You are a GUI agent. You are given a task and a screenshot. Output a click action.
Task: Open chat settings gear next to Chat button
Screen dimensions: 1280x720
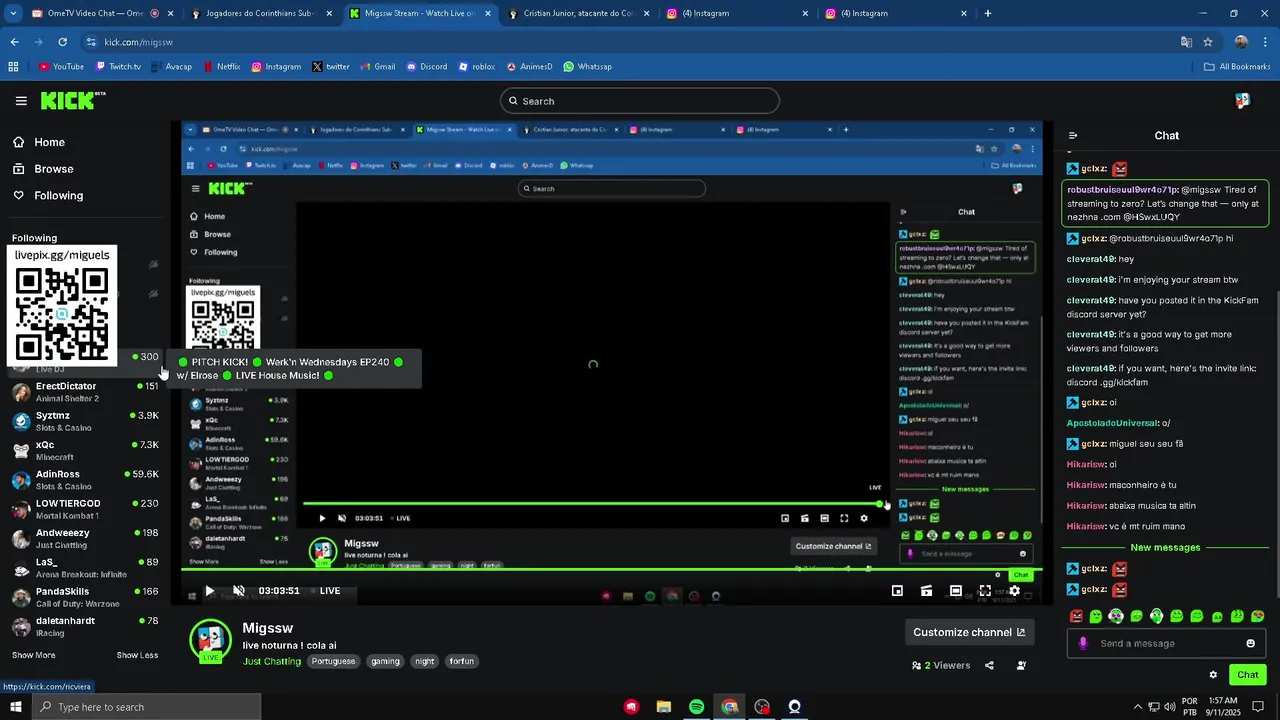pos(1213,675)
